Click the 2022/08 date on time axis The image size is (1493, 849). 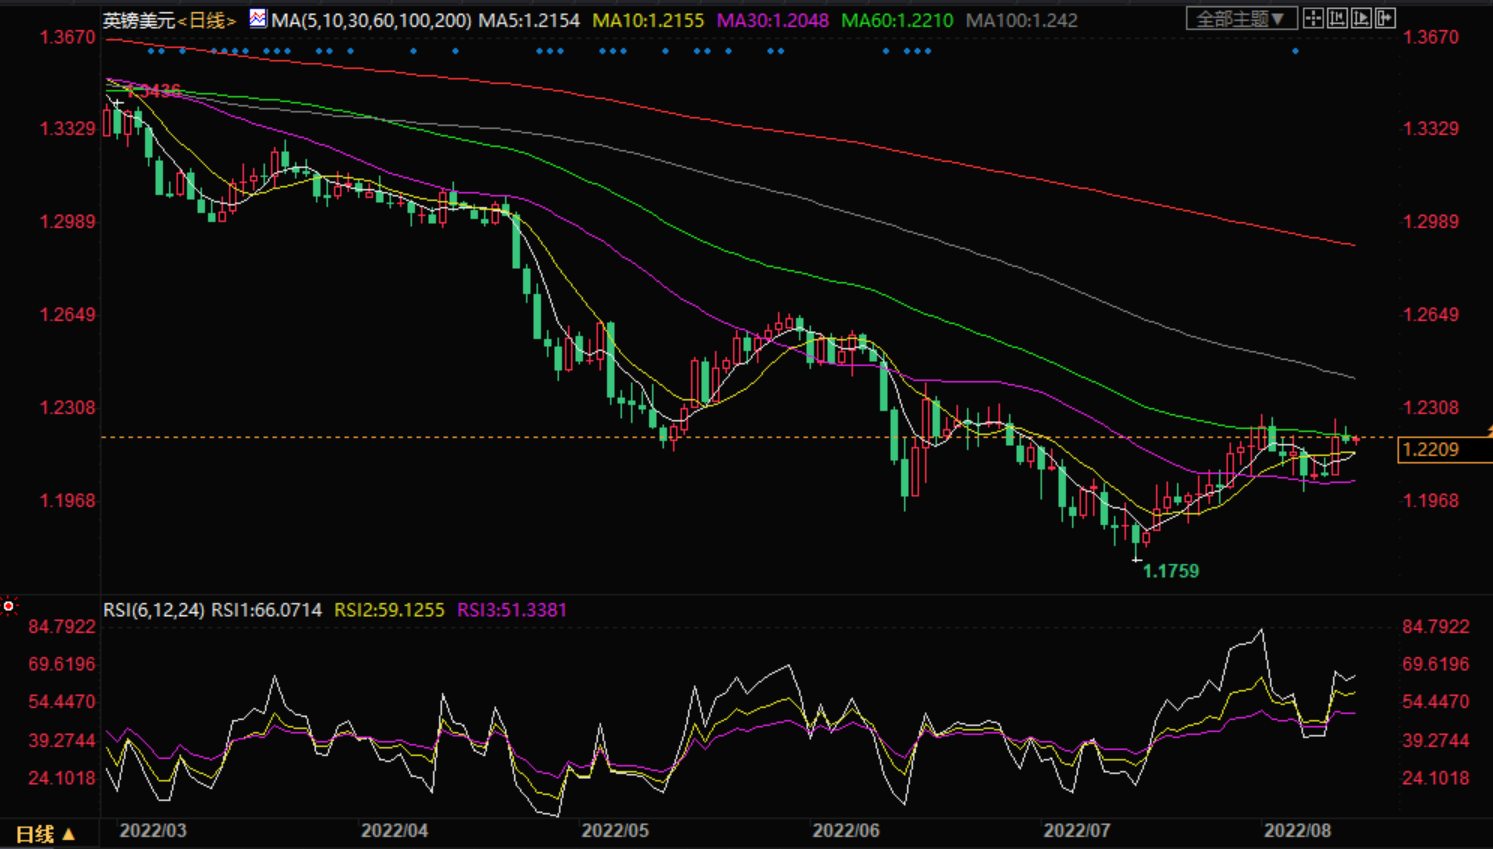pyautogui.click(x=1298, y=831)
